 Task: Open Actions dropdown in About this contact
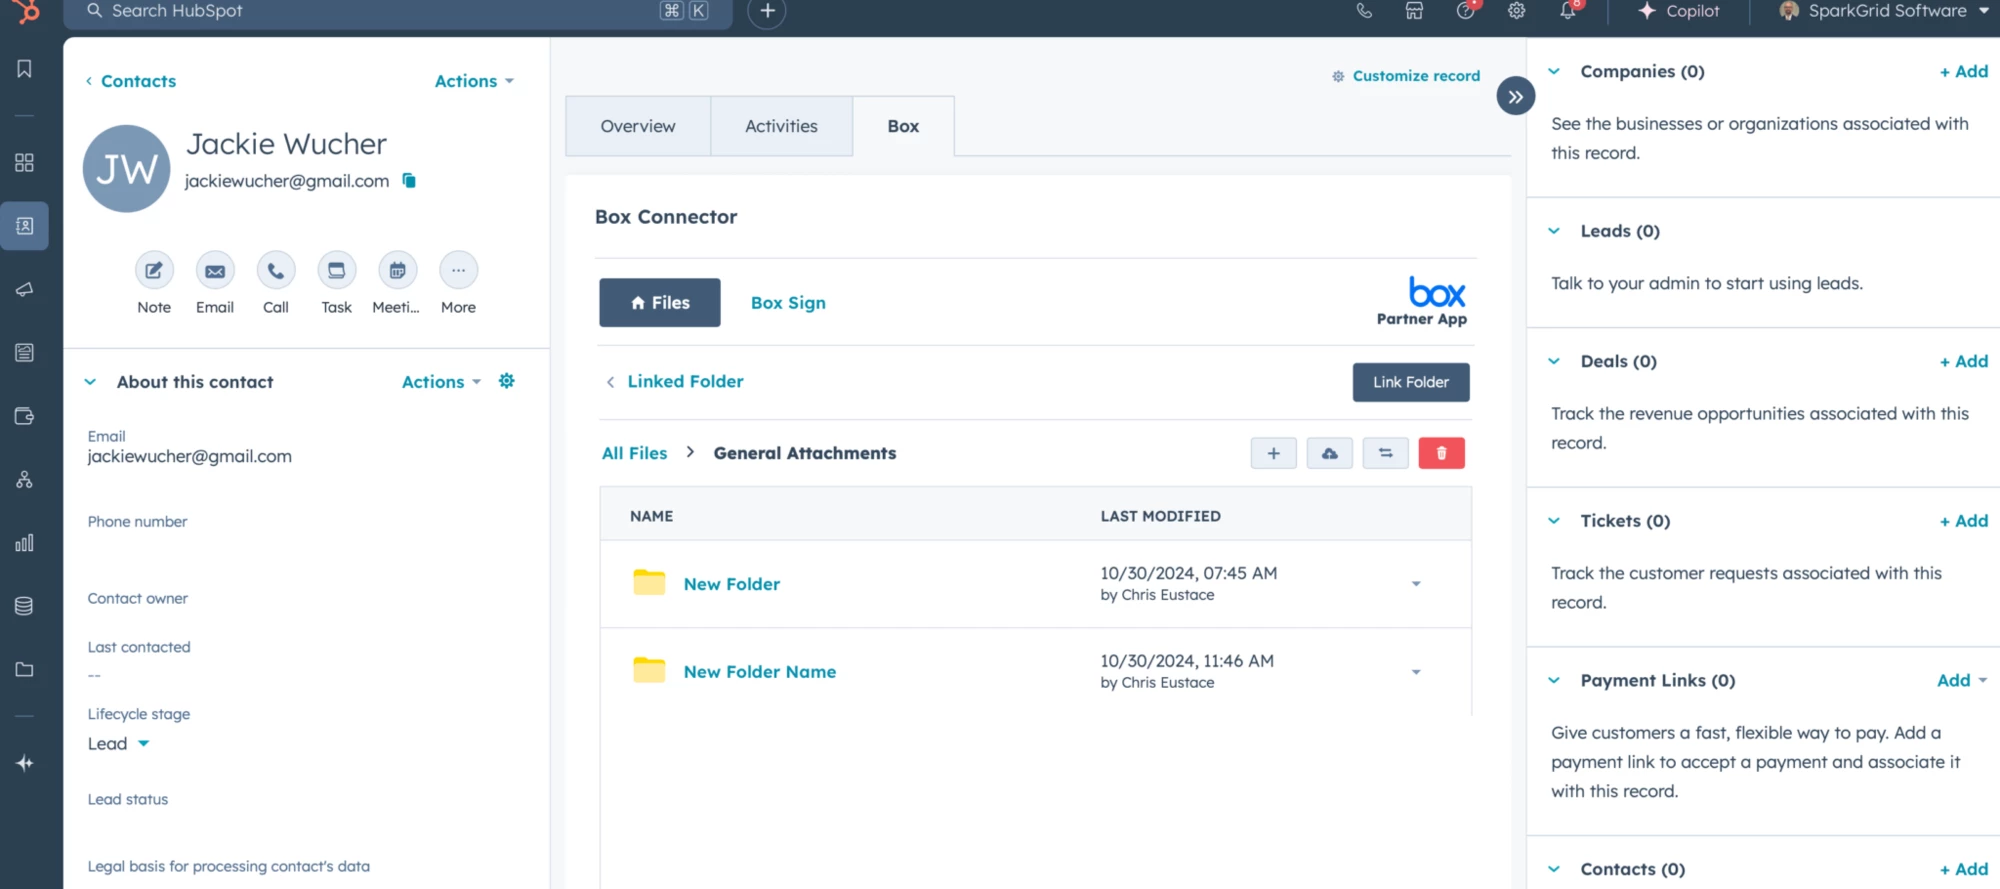441,382
